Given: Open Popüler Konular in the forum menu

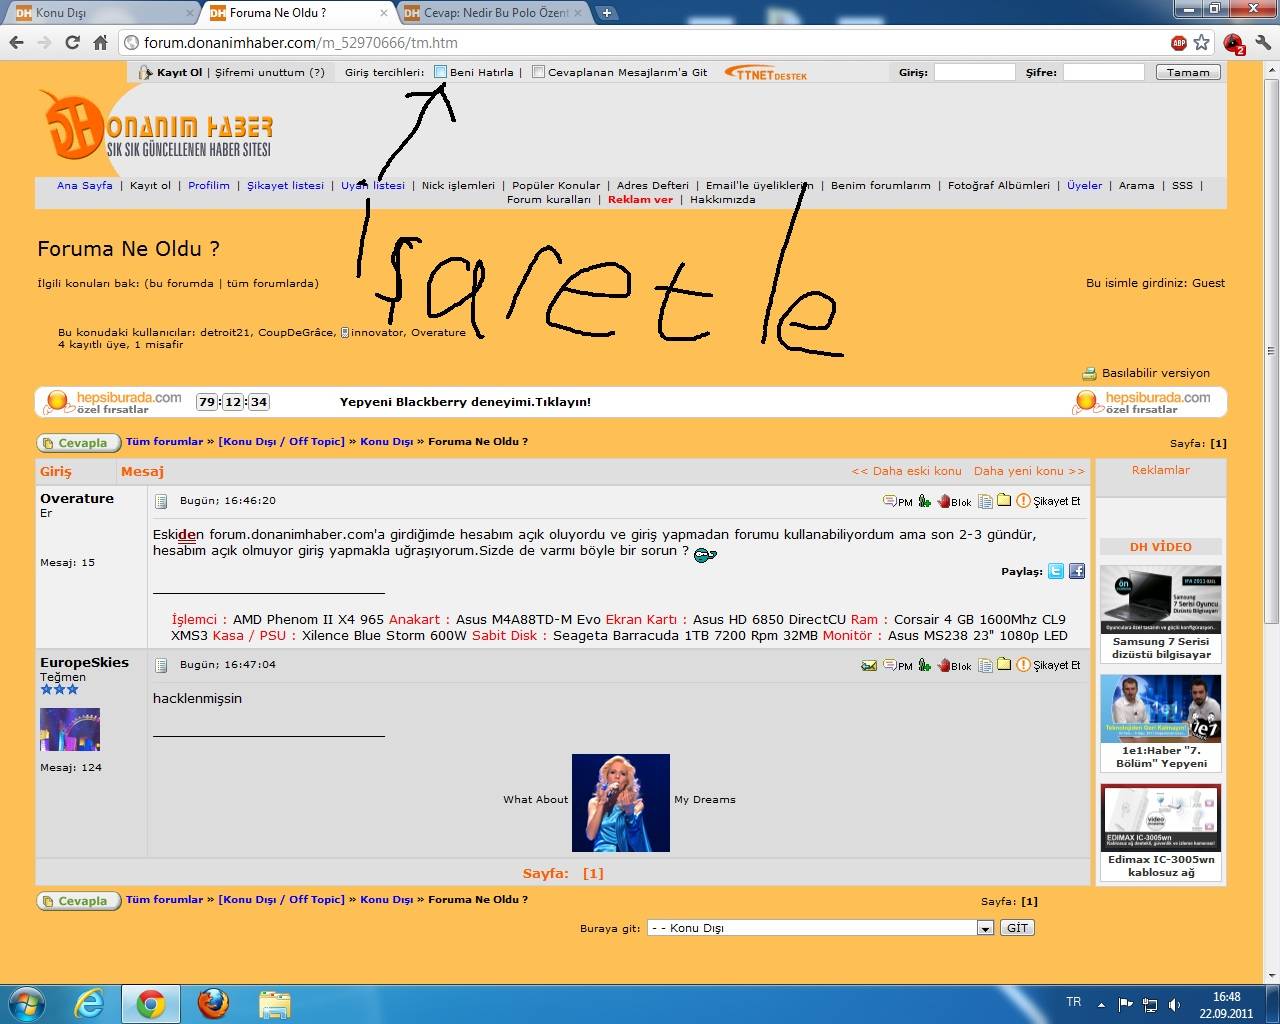Looking at the screenshot, I should pyautogui.click(x=556, y=185).
